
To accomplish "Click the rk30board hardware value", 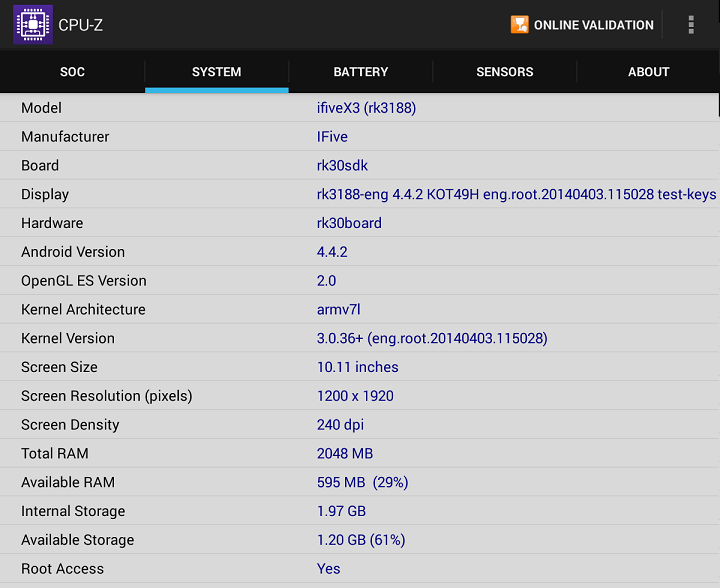I will [x=349, y=223].
